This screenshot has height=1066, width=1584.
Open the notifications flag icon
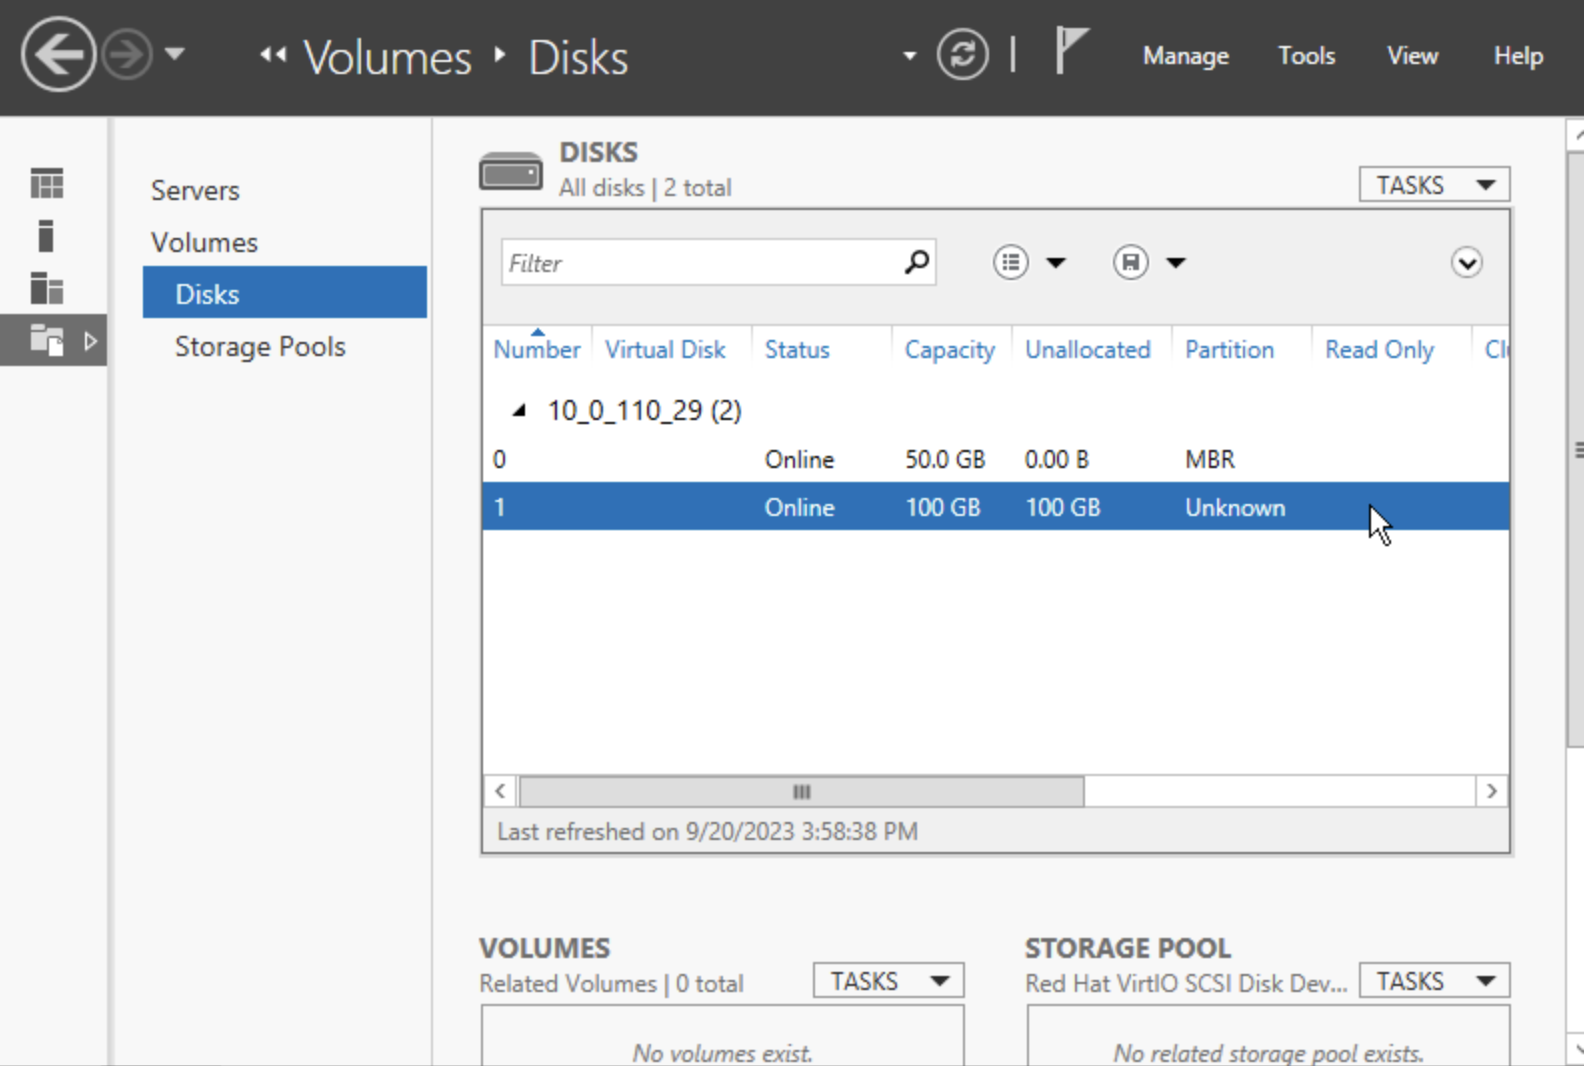coord(1070,51)
